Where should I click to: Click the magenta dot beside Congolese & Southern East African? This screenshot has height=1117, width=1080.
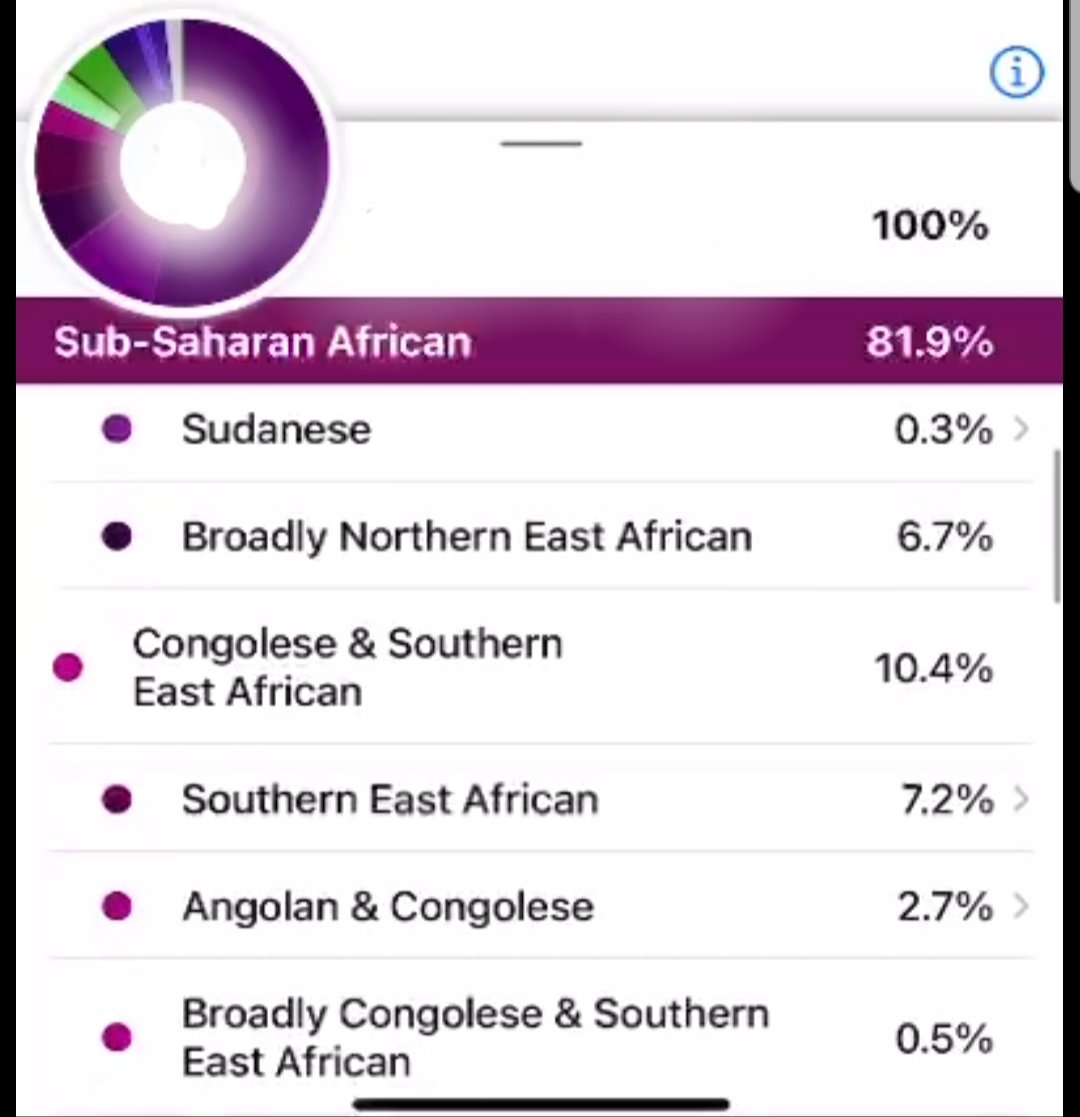68,667
